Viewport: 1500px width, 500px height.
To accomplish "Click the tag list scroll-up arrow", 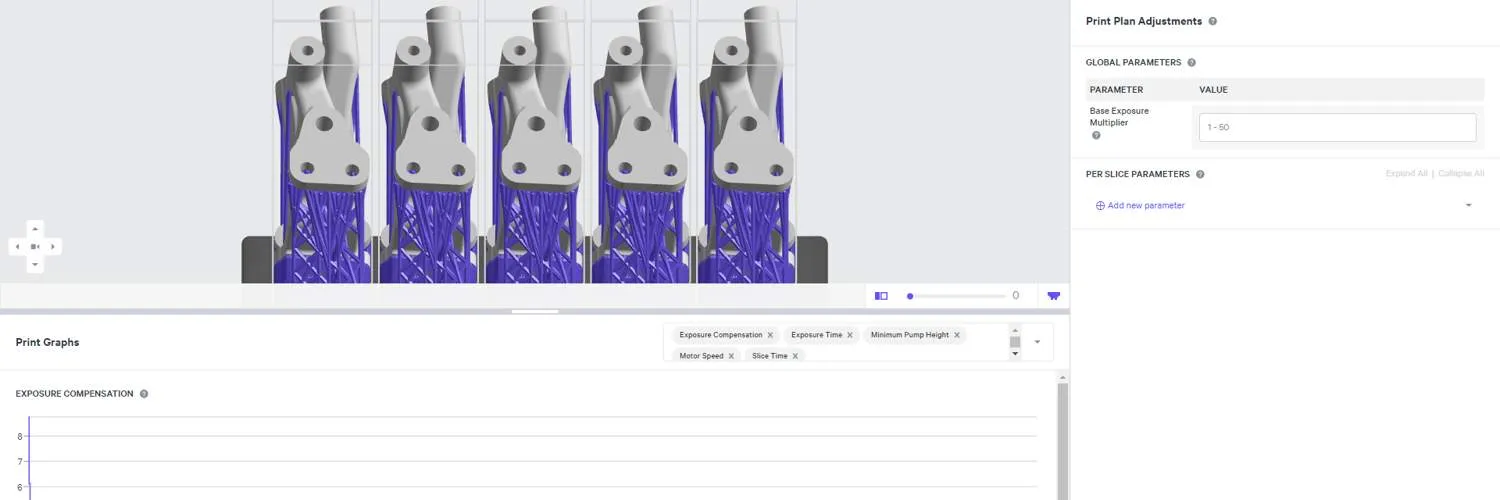I will tap(1015, 331).
